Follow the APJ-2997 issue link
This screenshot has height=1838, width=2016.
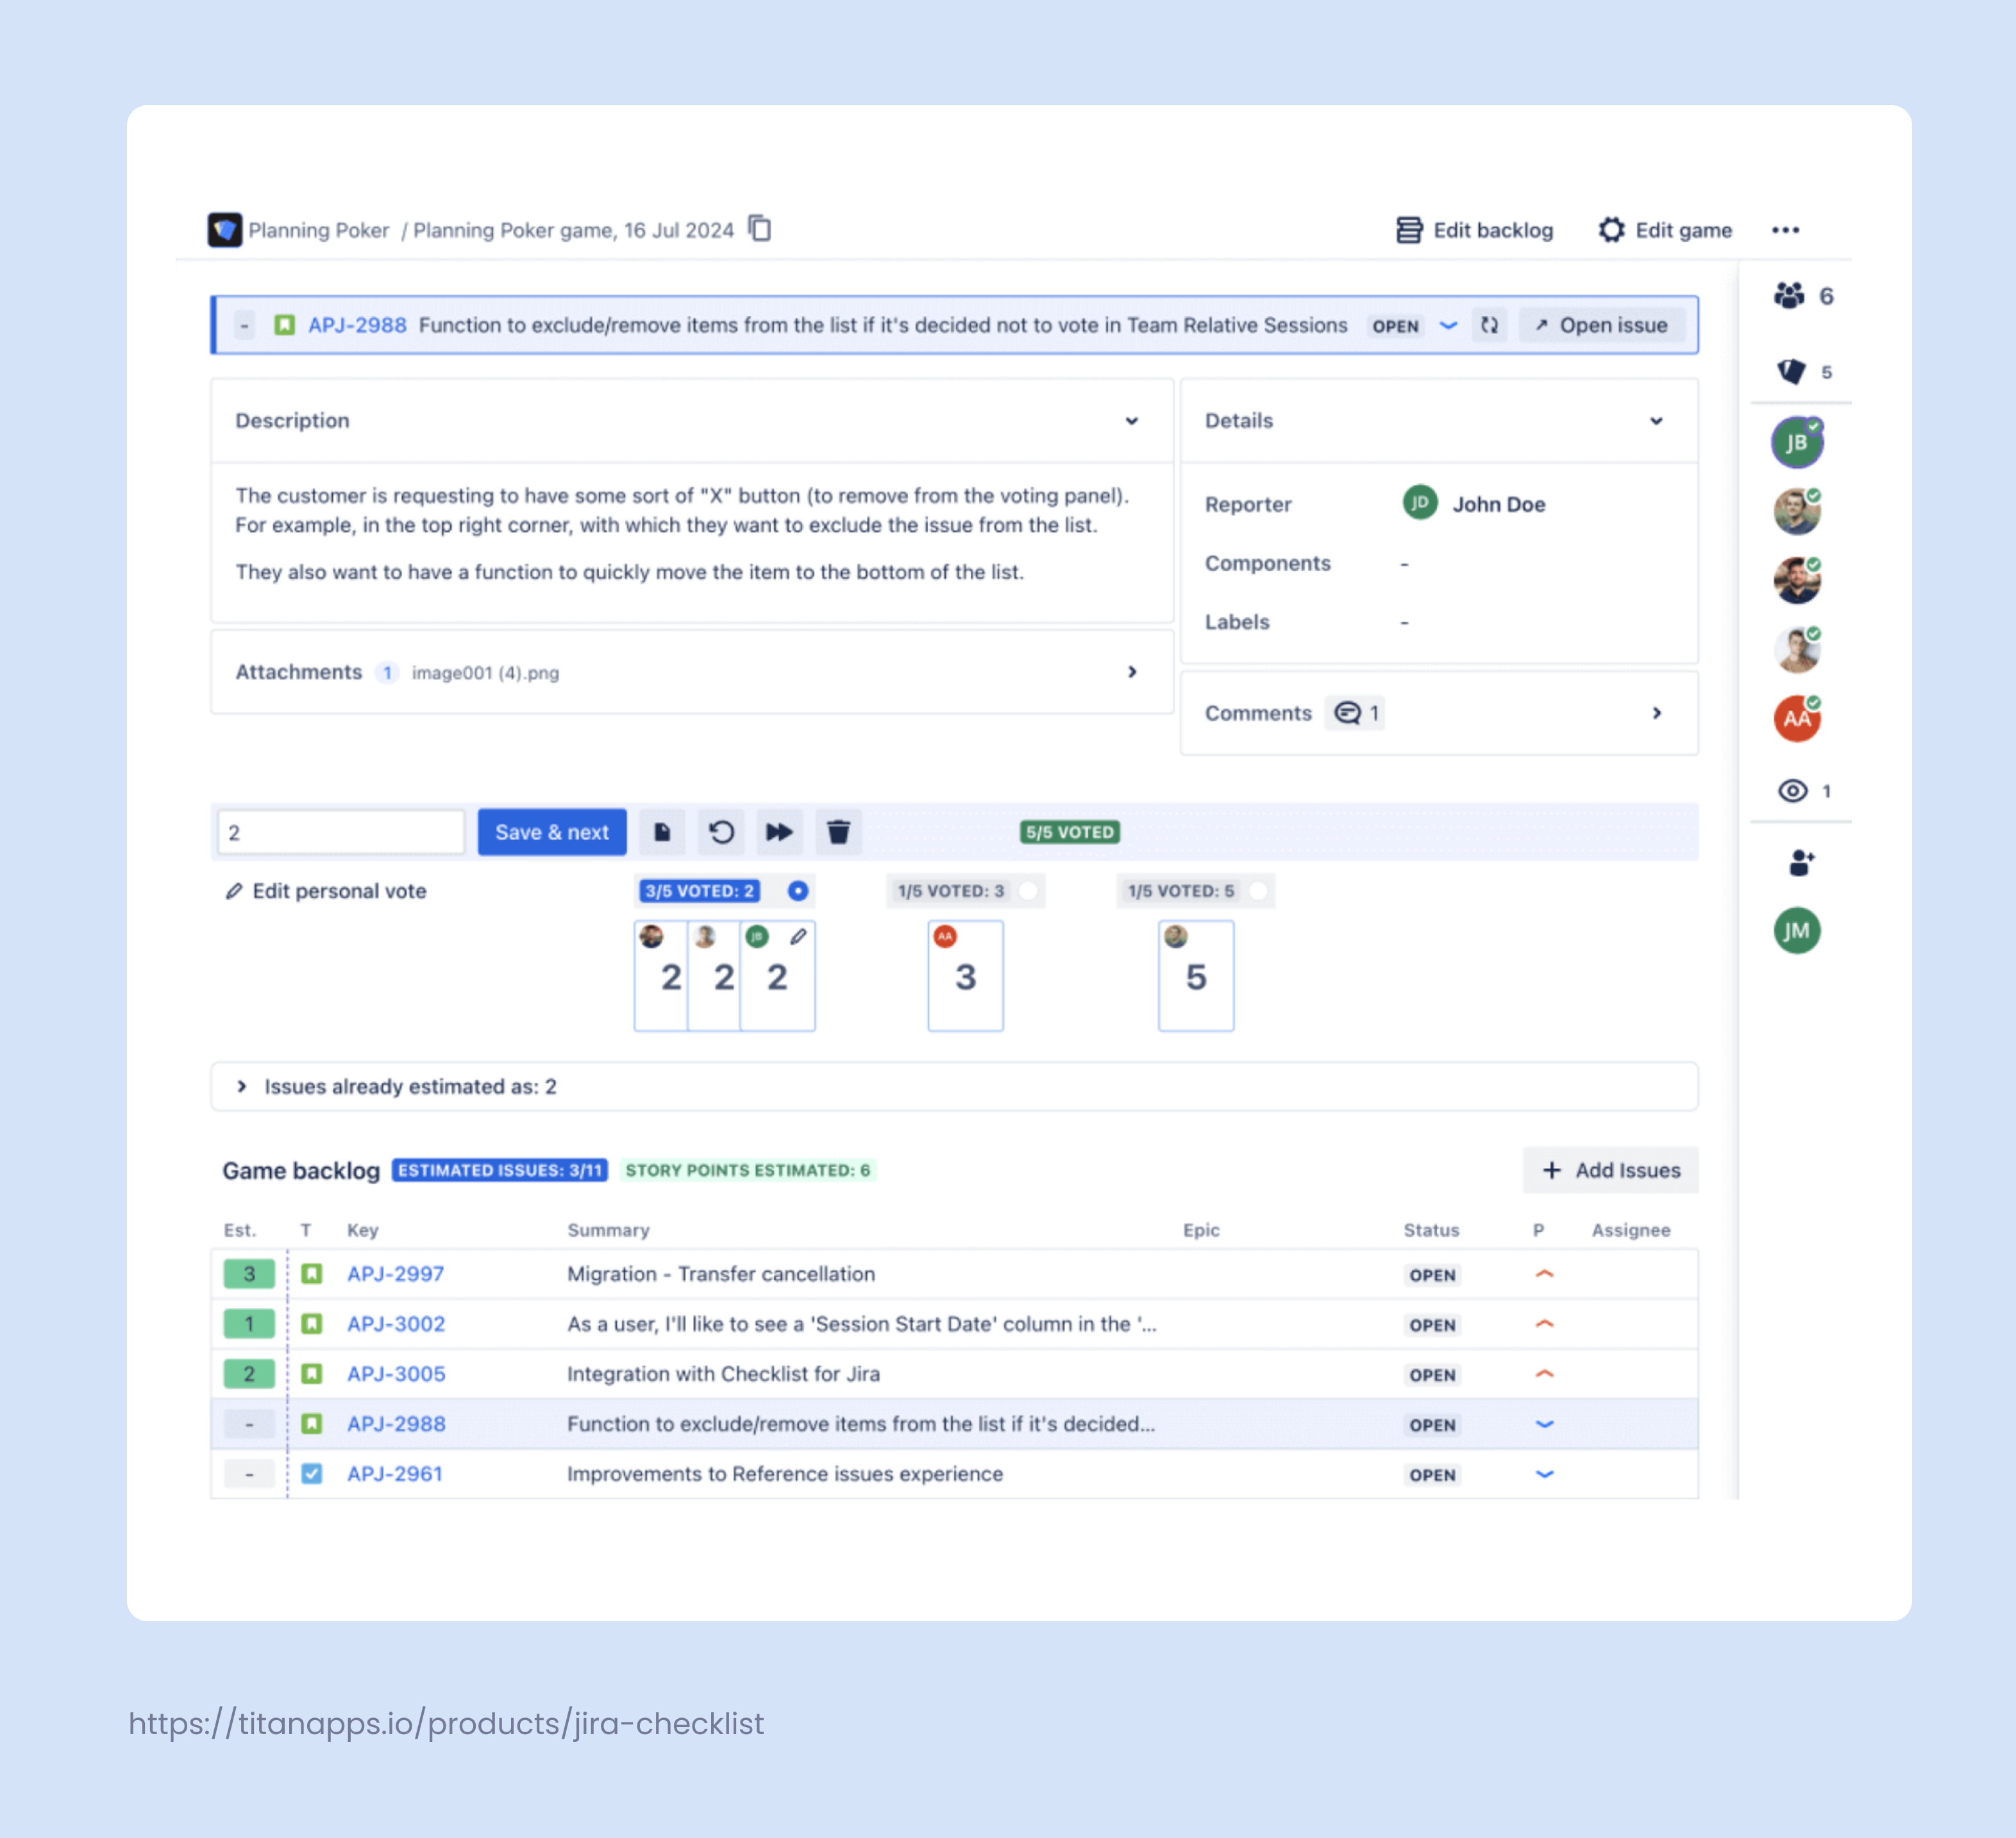395,1273
